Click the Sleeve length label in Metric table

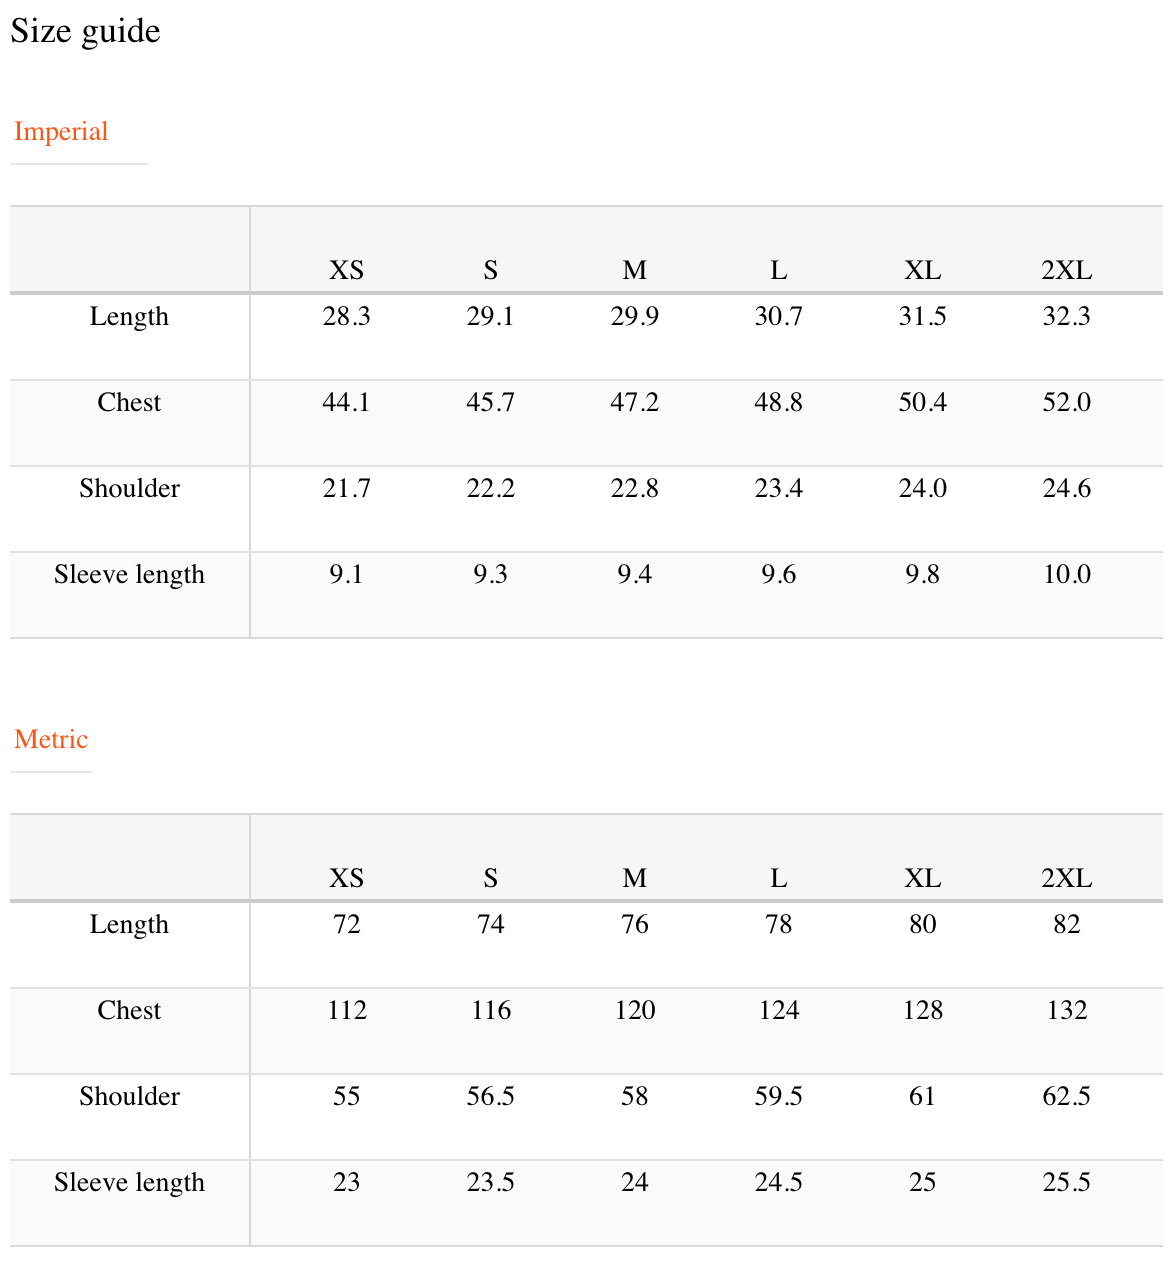pos(130,1182)
